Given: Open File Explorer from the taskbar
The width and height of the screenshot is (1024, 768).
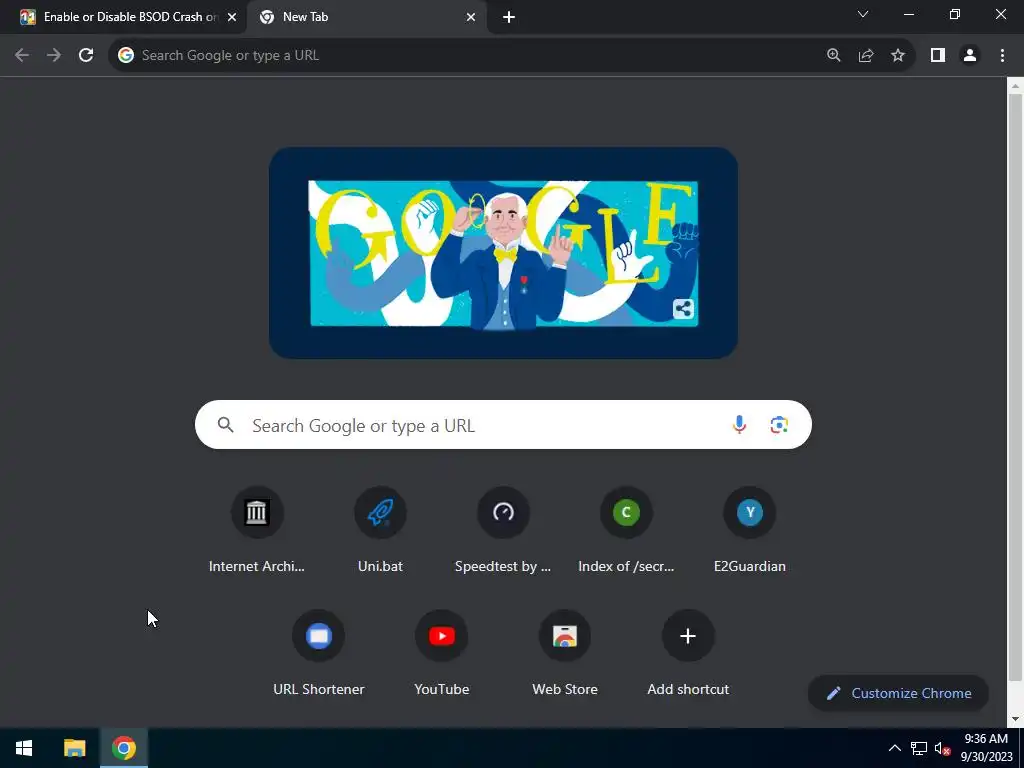Looking at the screenshot, I should pyautogui.click(x=74, y=748).
